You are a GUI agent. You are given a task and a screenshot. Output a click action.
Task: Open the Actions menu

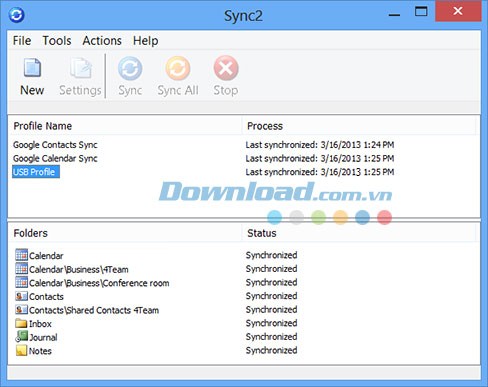point(102,41)
